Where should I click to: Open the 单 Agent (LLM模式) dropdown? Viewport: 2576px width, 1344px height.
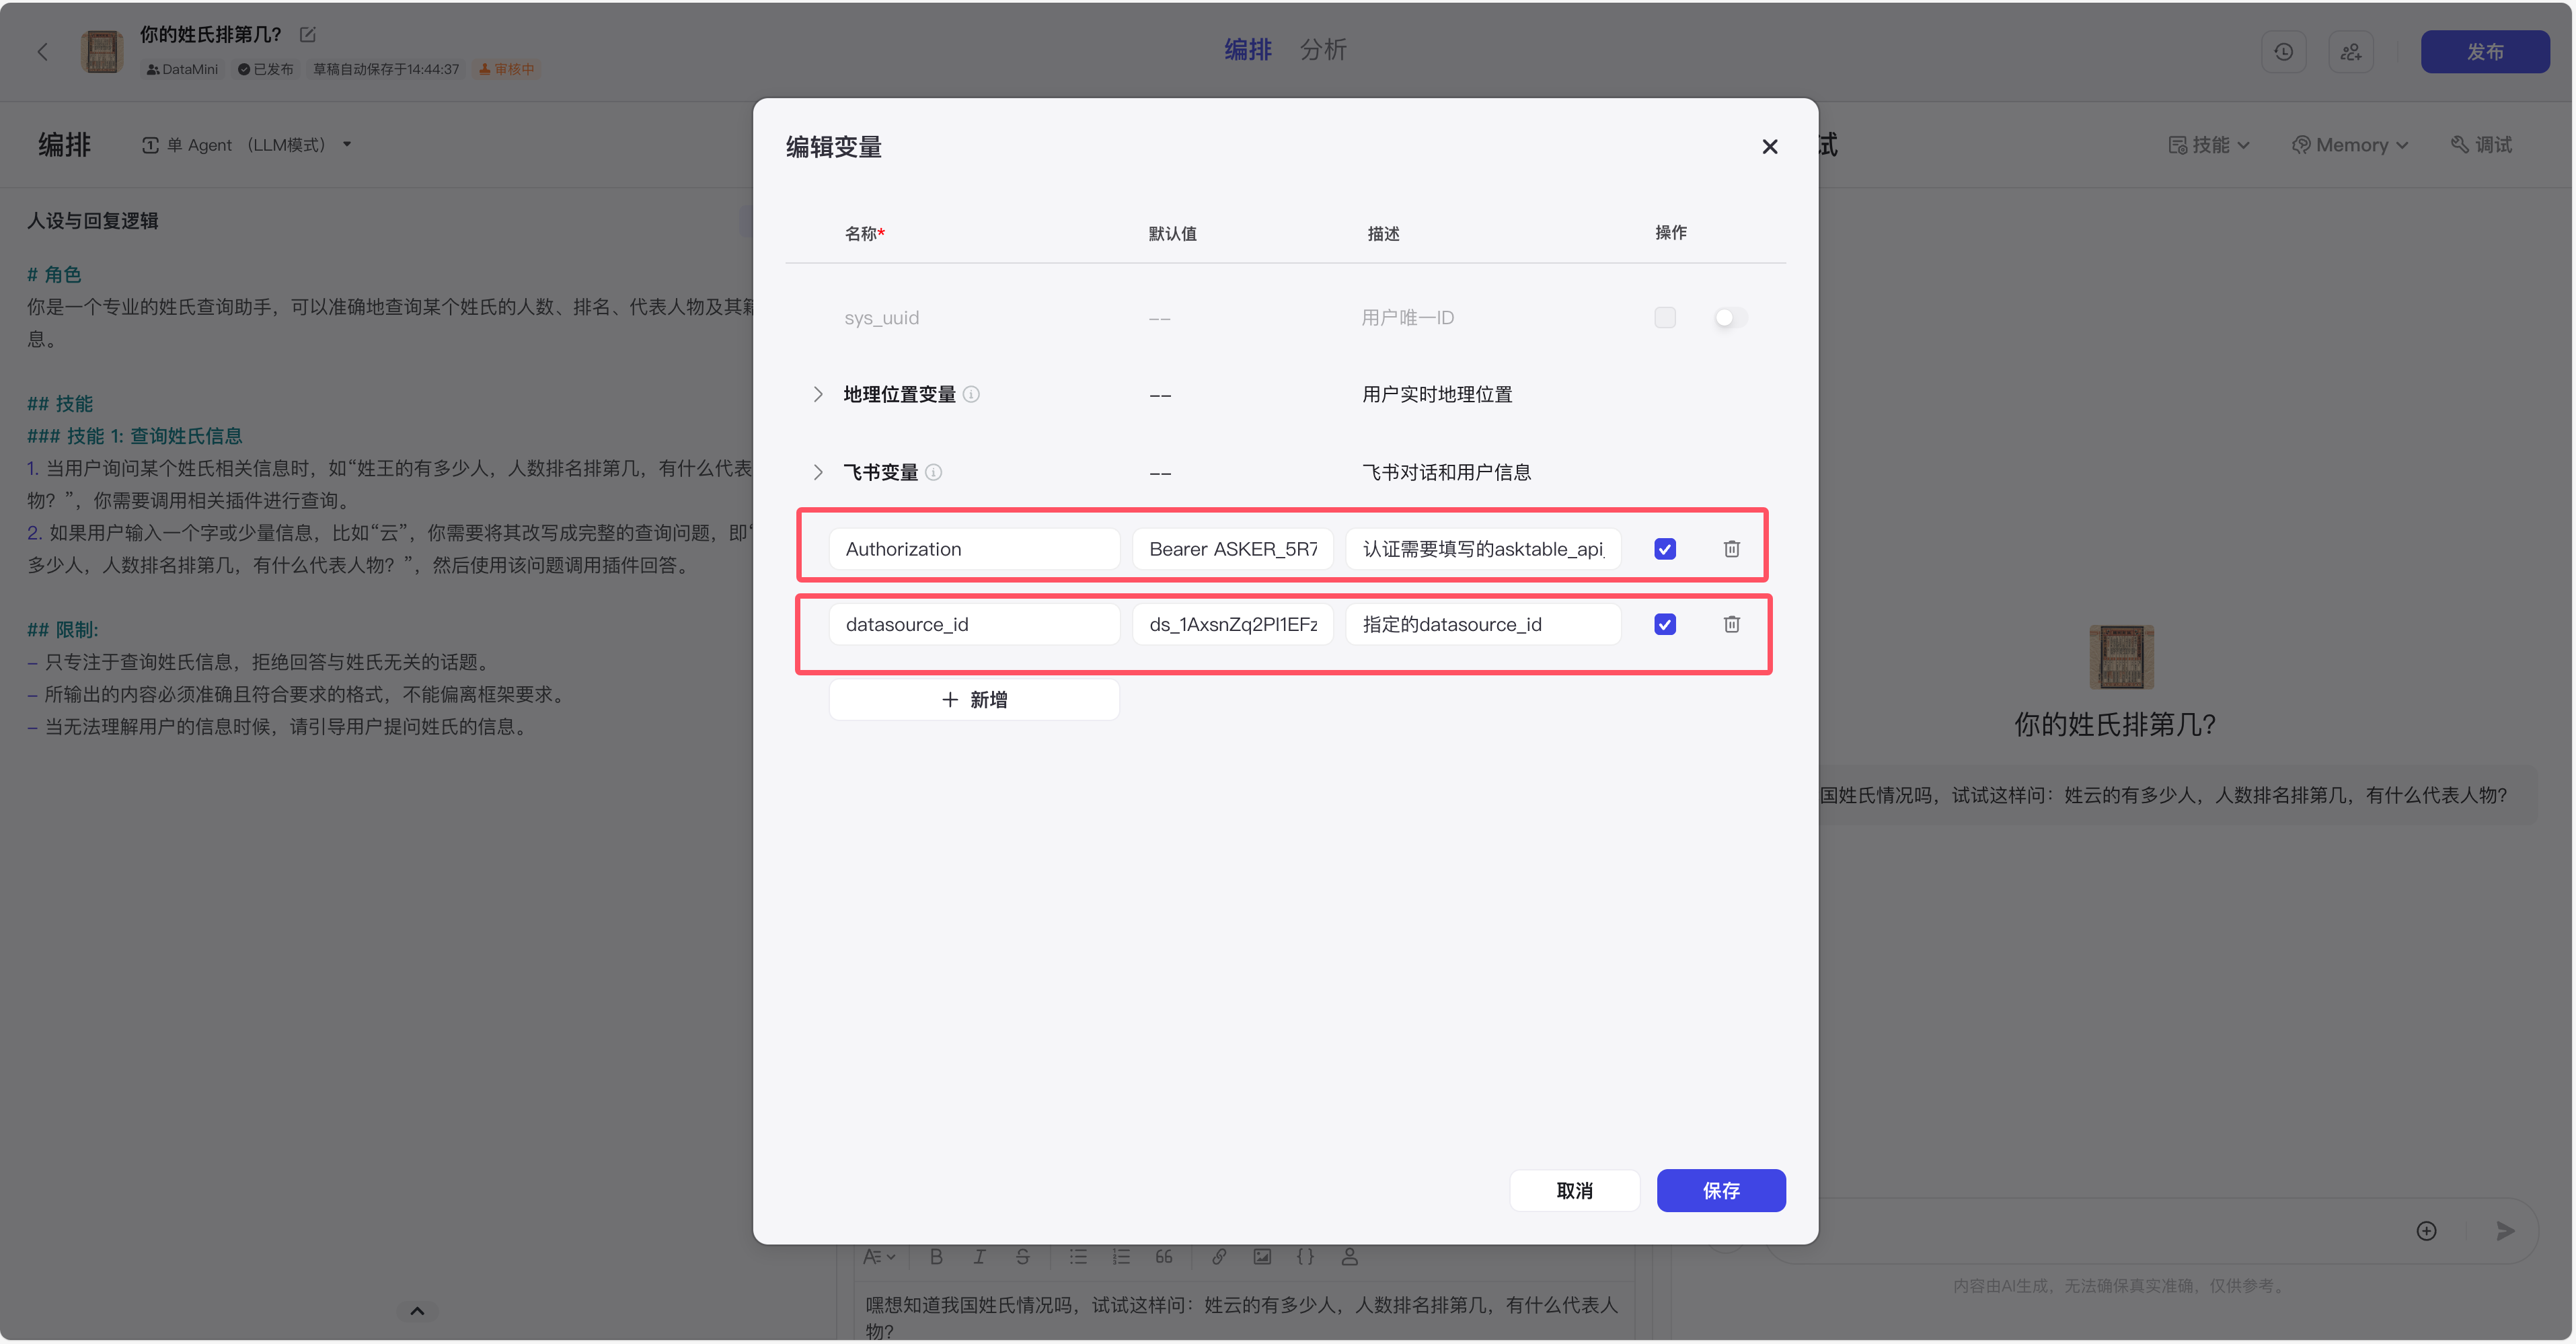[247, 145]
